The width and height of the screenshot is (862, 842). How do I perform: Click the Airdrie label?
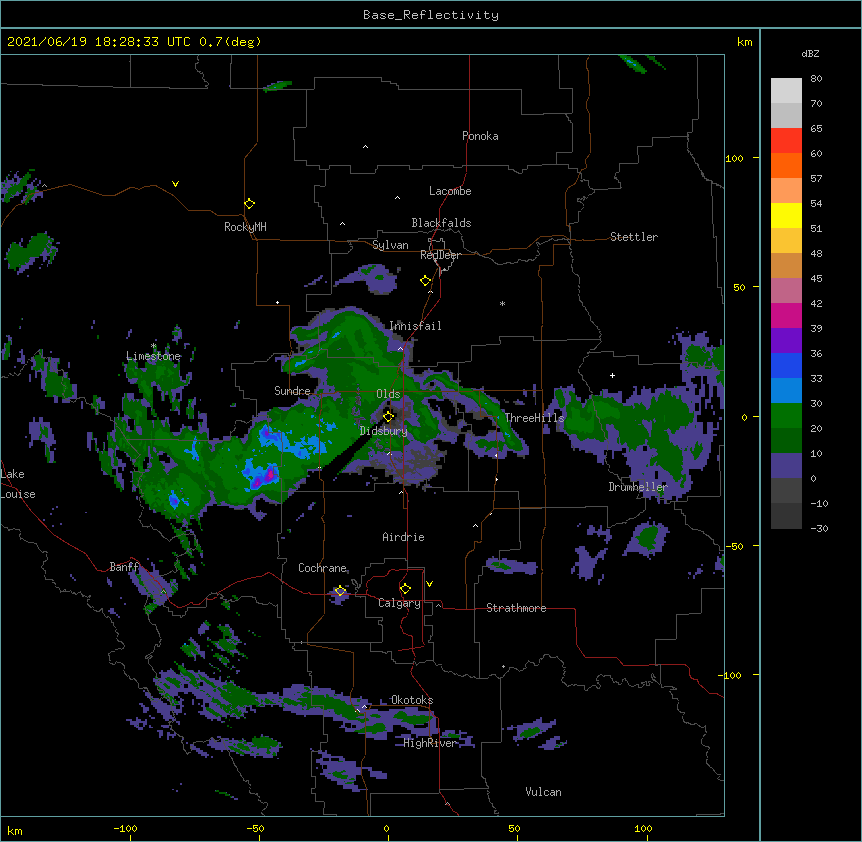tap(404, 537)
